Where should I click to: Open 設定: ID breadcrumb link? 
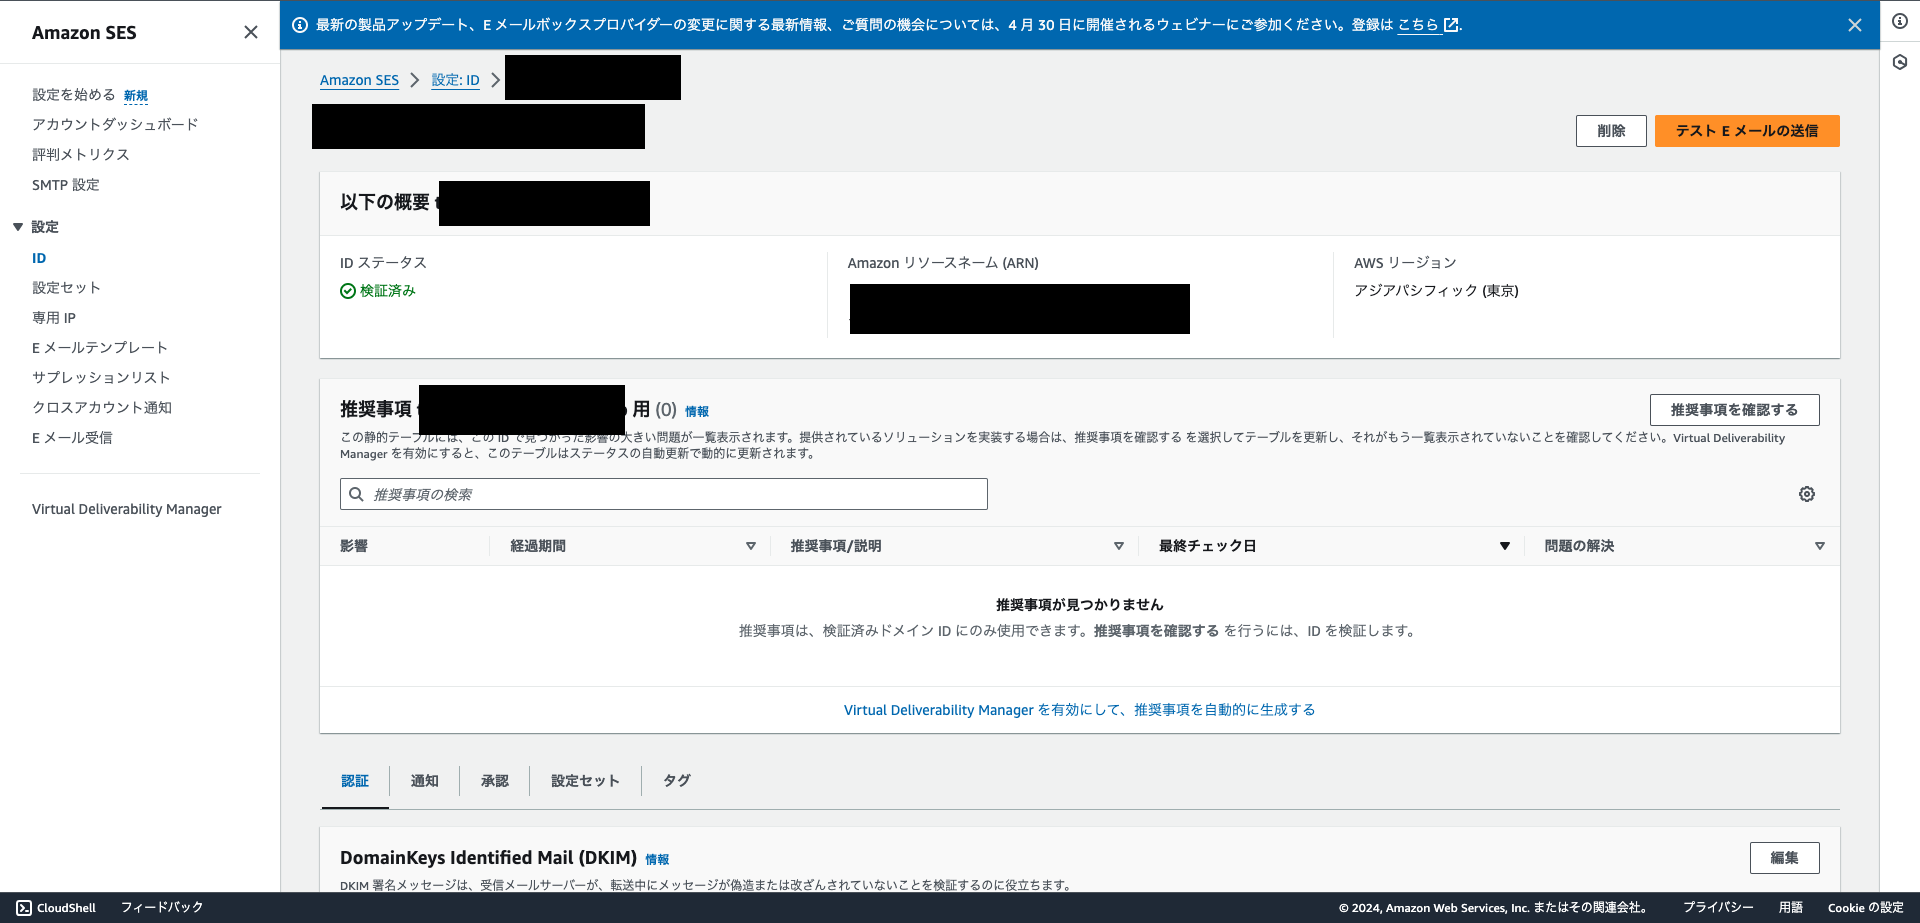click(455, 80)
